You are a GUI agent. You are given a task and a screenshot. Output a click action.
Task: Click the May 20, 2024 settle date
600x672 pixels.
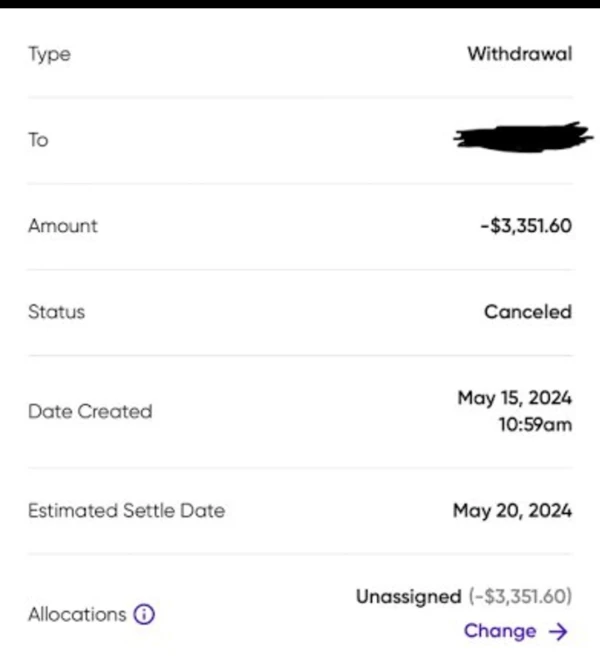[512, 511]
